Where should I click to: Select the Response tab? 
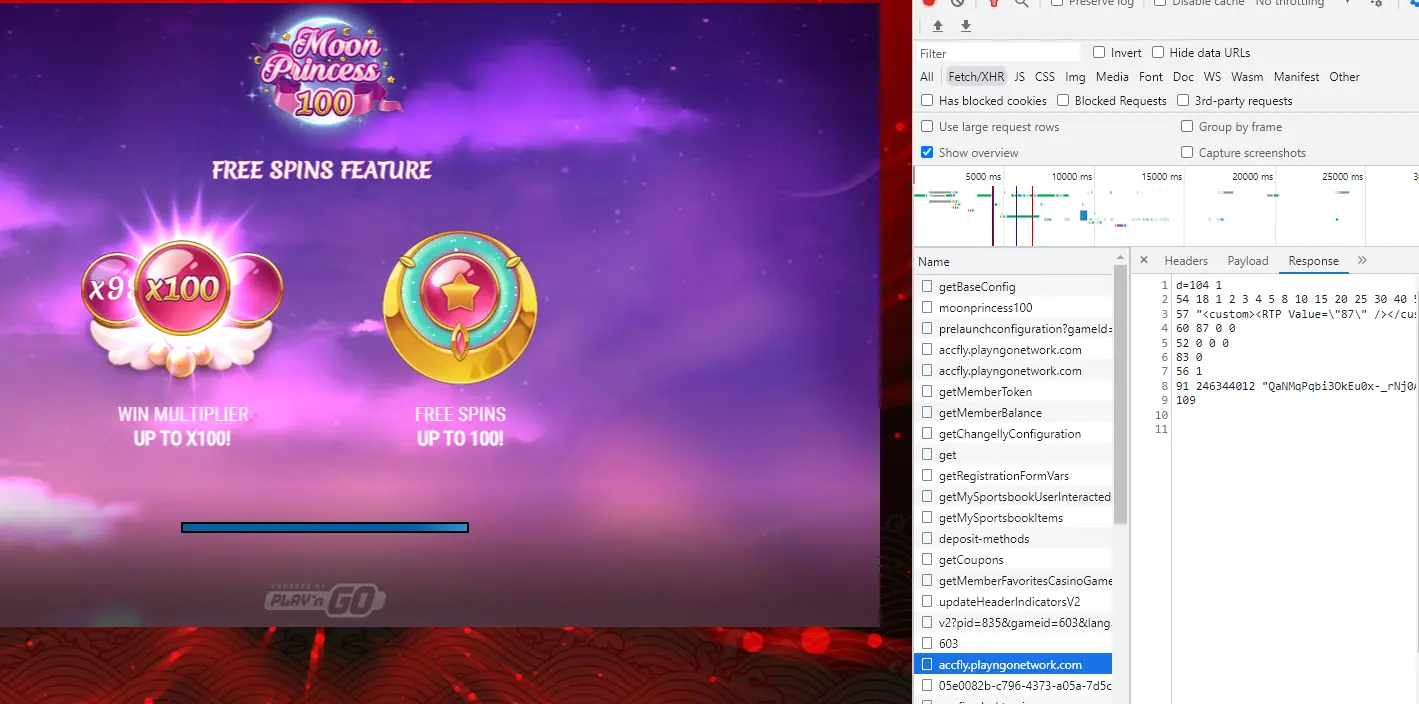1313,261
